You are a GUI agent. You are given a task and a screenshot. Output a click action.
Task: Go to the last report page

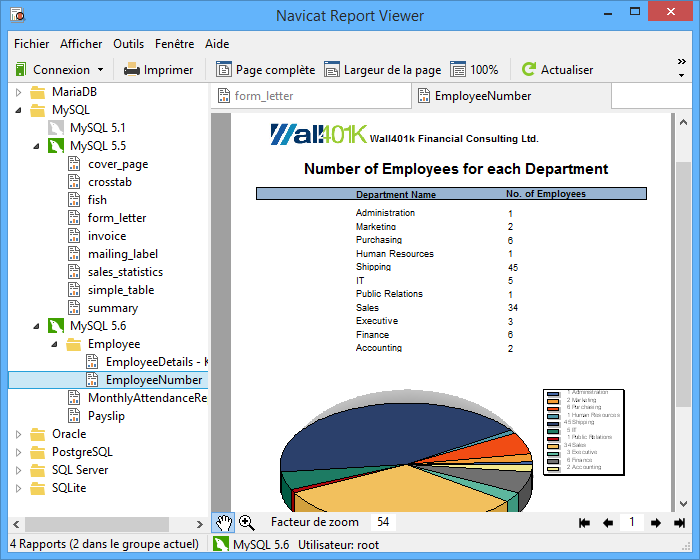pos(679,523)
